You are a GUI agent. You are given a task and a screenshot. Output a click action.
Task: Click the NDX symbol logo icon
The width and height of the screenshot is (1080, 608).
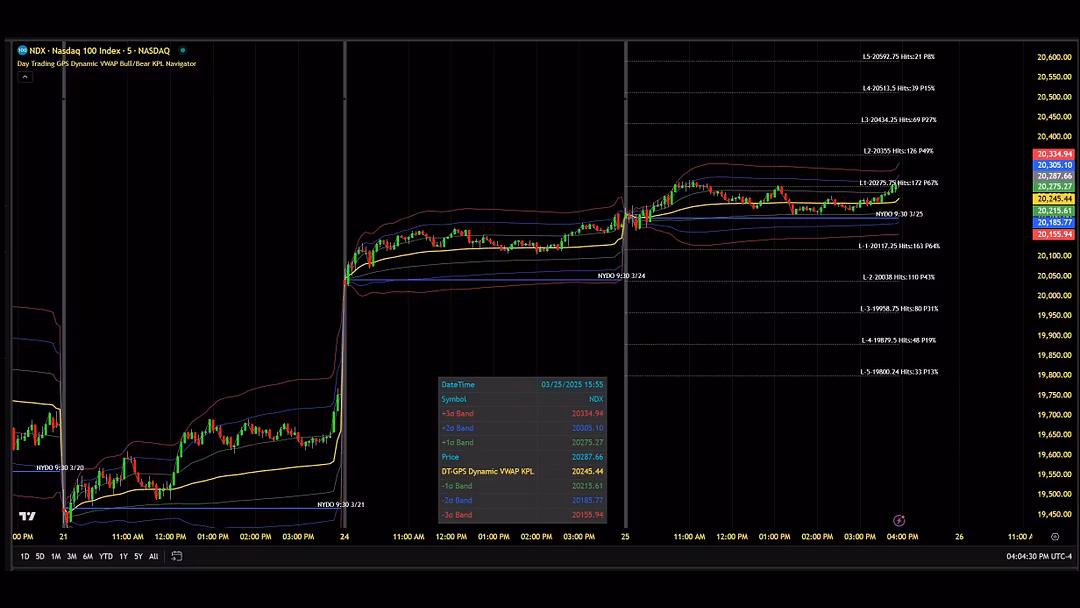[22, 50]
